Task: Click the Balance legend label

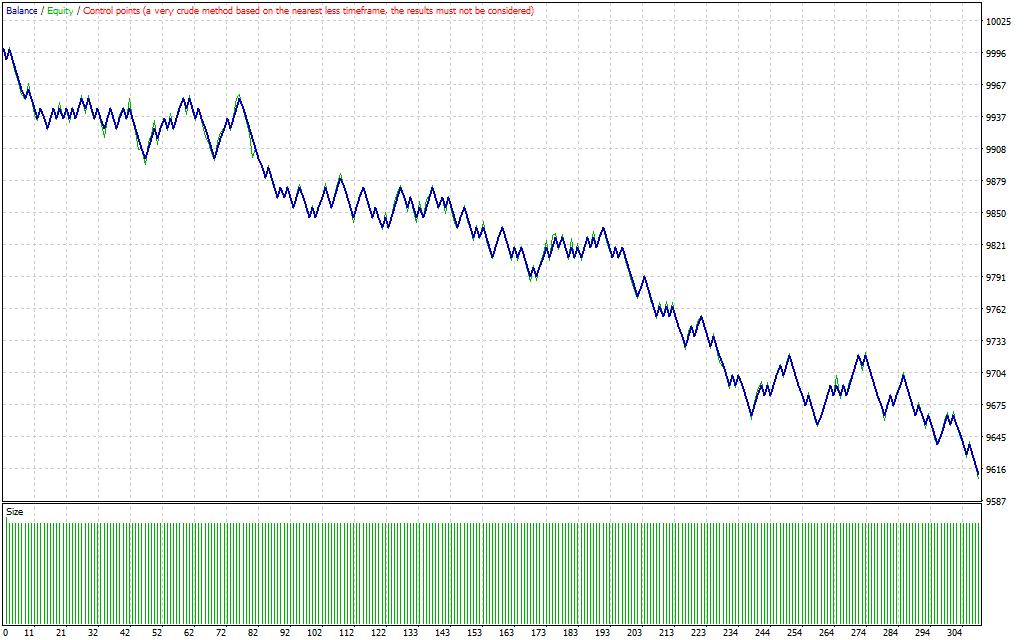Action: 22,10
